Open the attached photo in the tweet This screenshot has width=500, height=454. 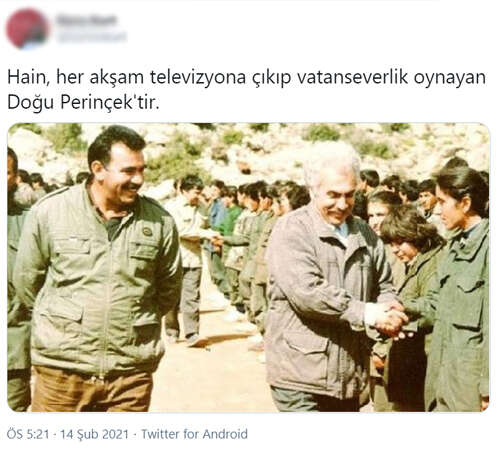(249, 267)
